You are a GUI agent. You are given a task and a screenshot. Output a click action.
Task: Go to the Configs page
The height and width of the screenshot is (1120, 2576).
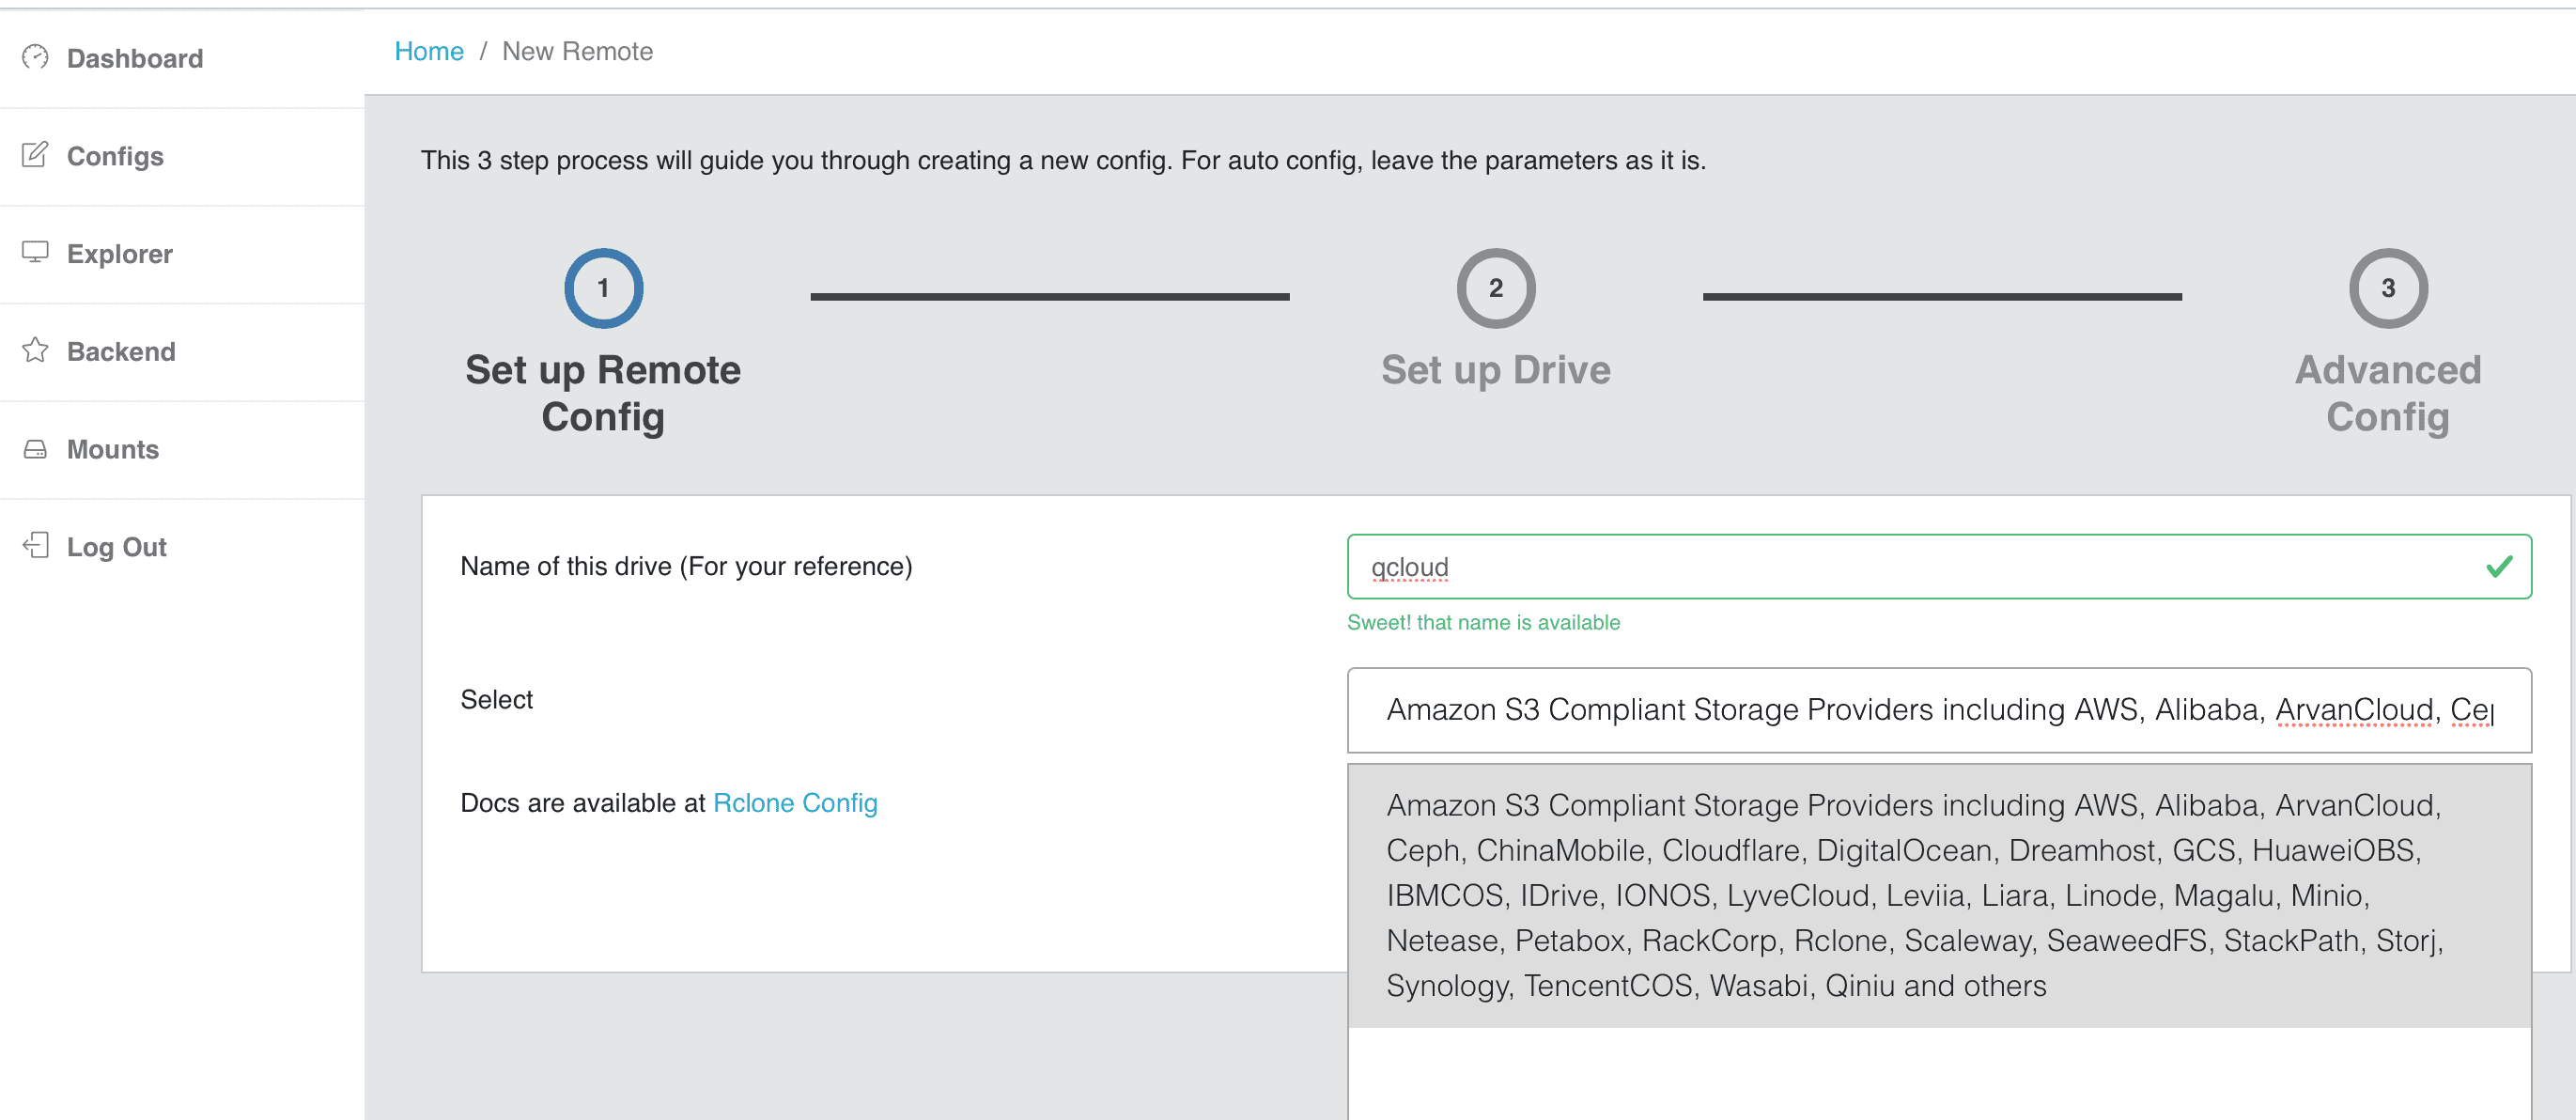coord(182,157)
